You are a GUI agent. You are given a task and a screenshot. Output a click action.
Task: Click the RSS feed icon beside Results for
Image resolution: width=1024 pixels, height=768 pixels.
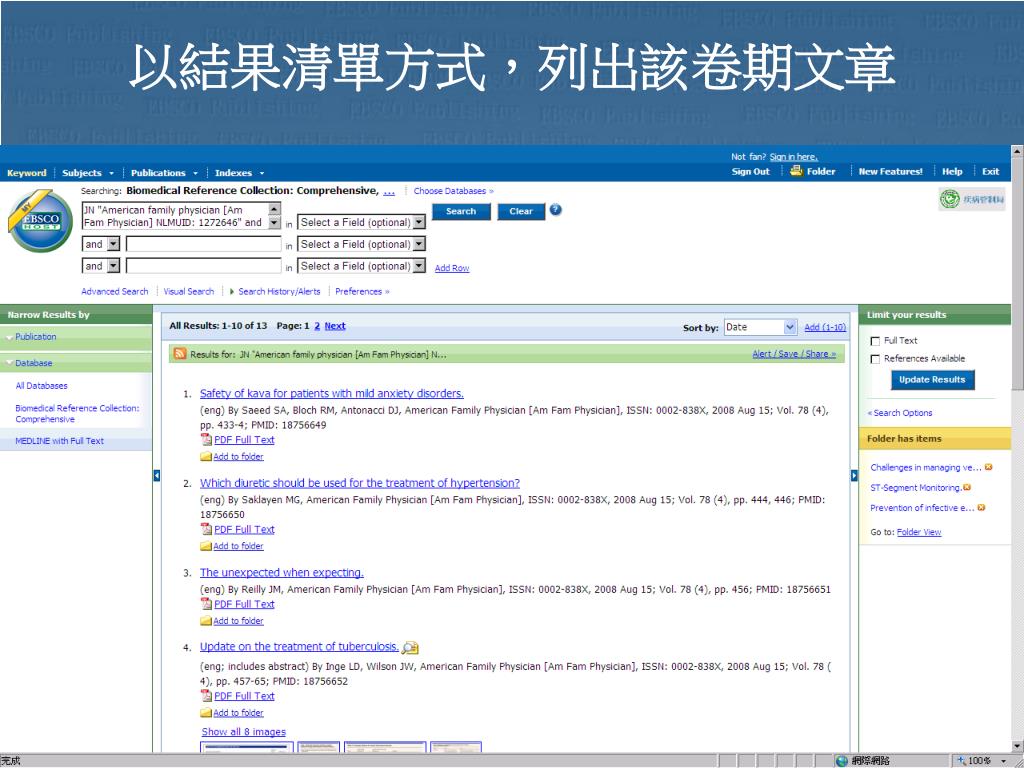click(x=180, y=354)
